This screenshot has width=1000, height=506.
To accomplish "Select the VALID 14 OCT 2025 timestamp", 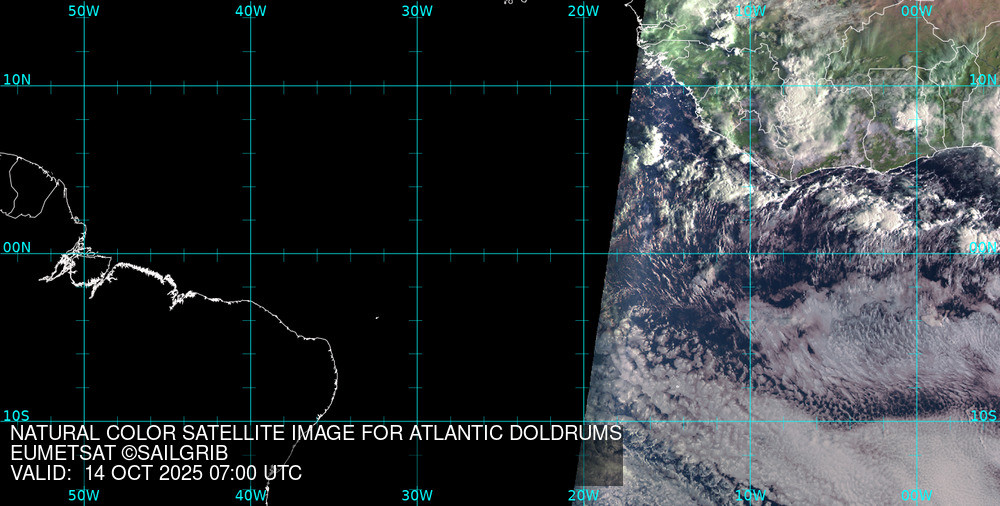I will click(x=156, y=473).
